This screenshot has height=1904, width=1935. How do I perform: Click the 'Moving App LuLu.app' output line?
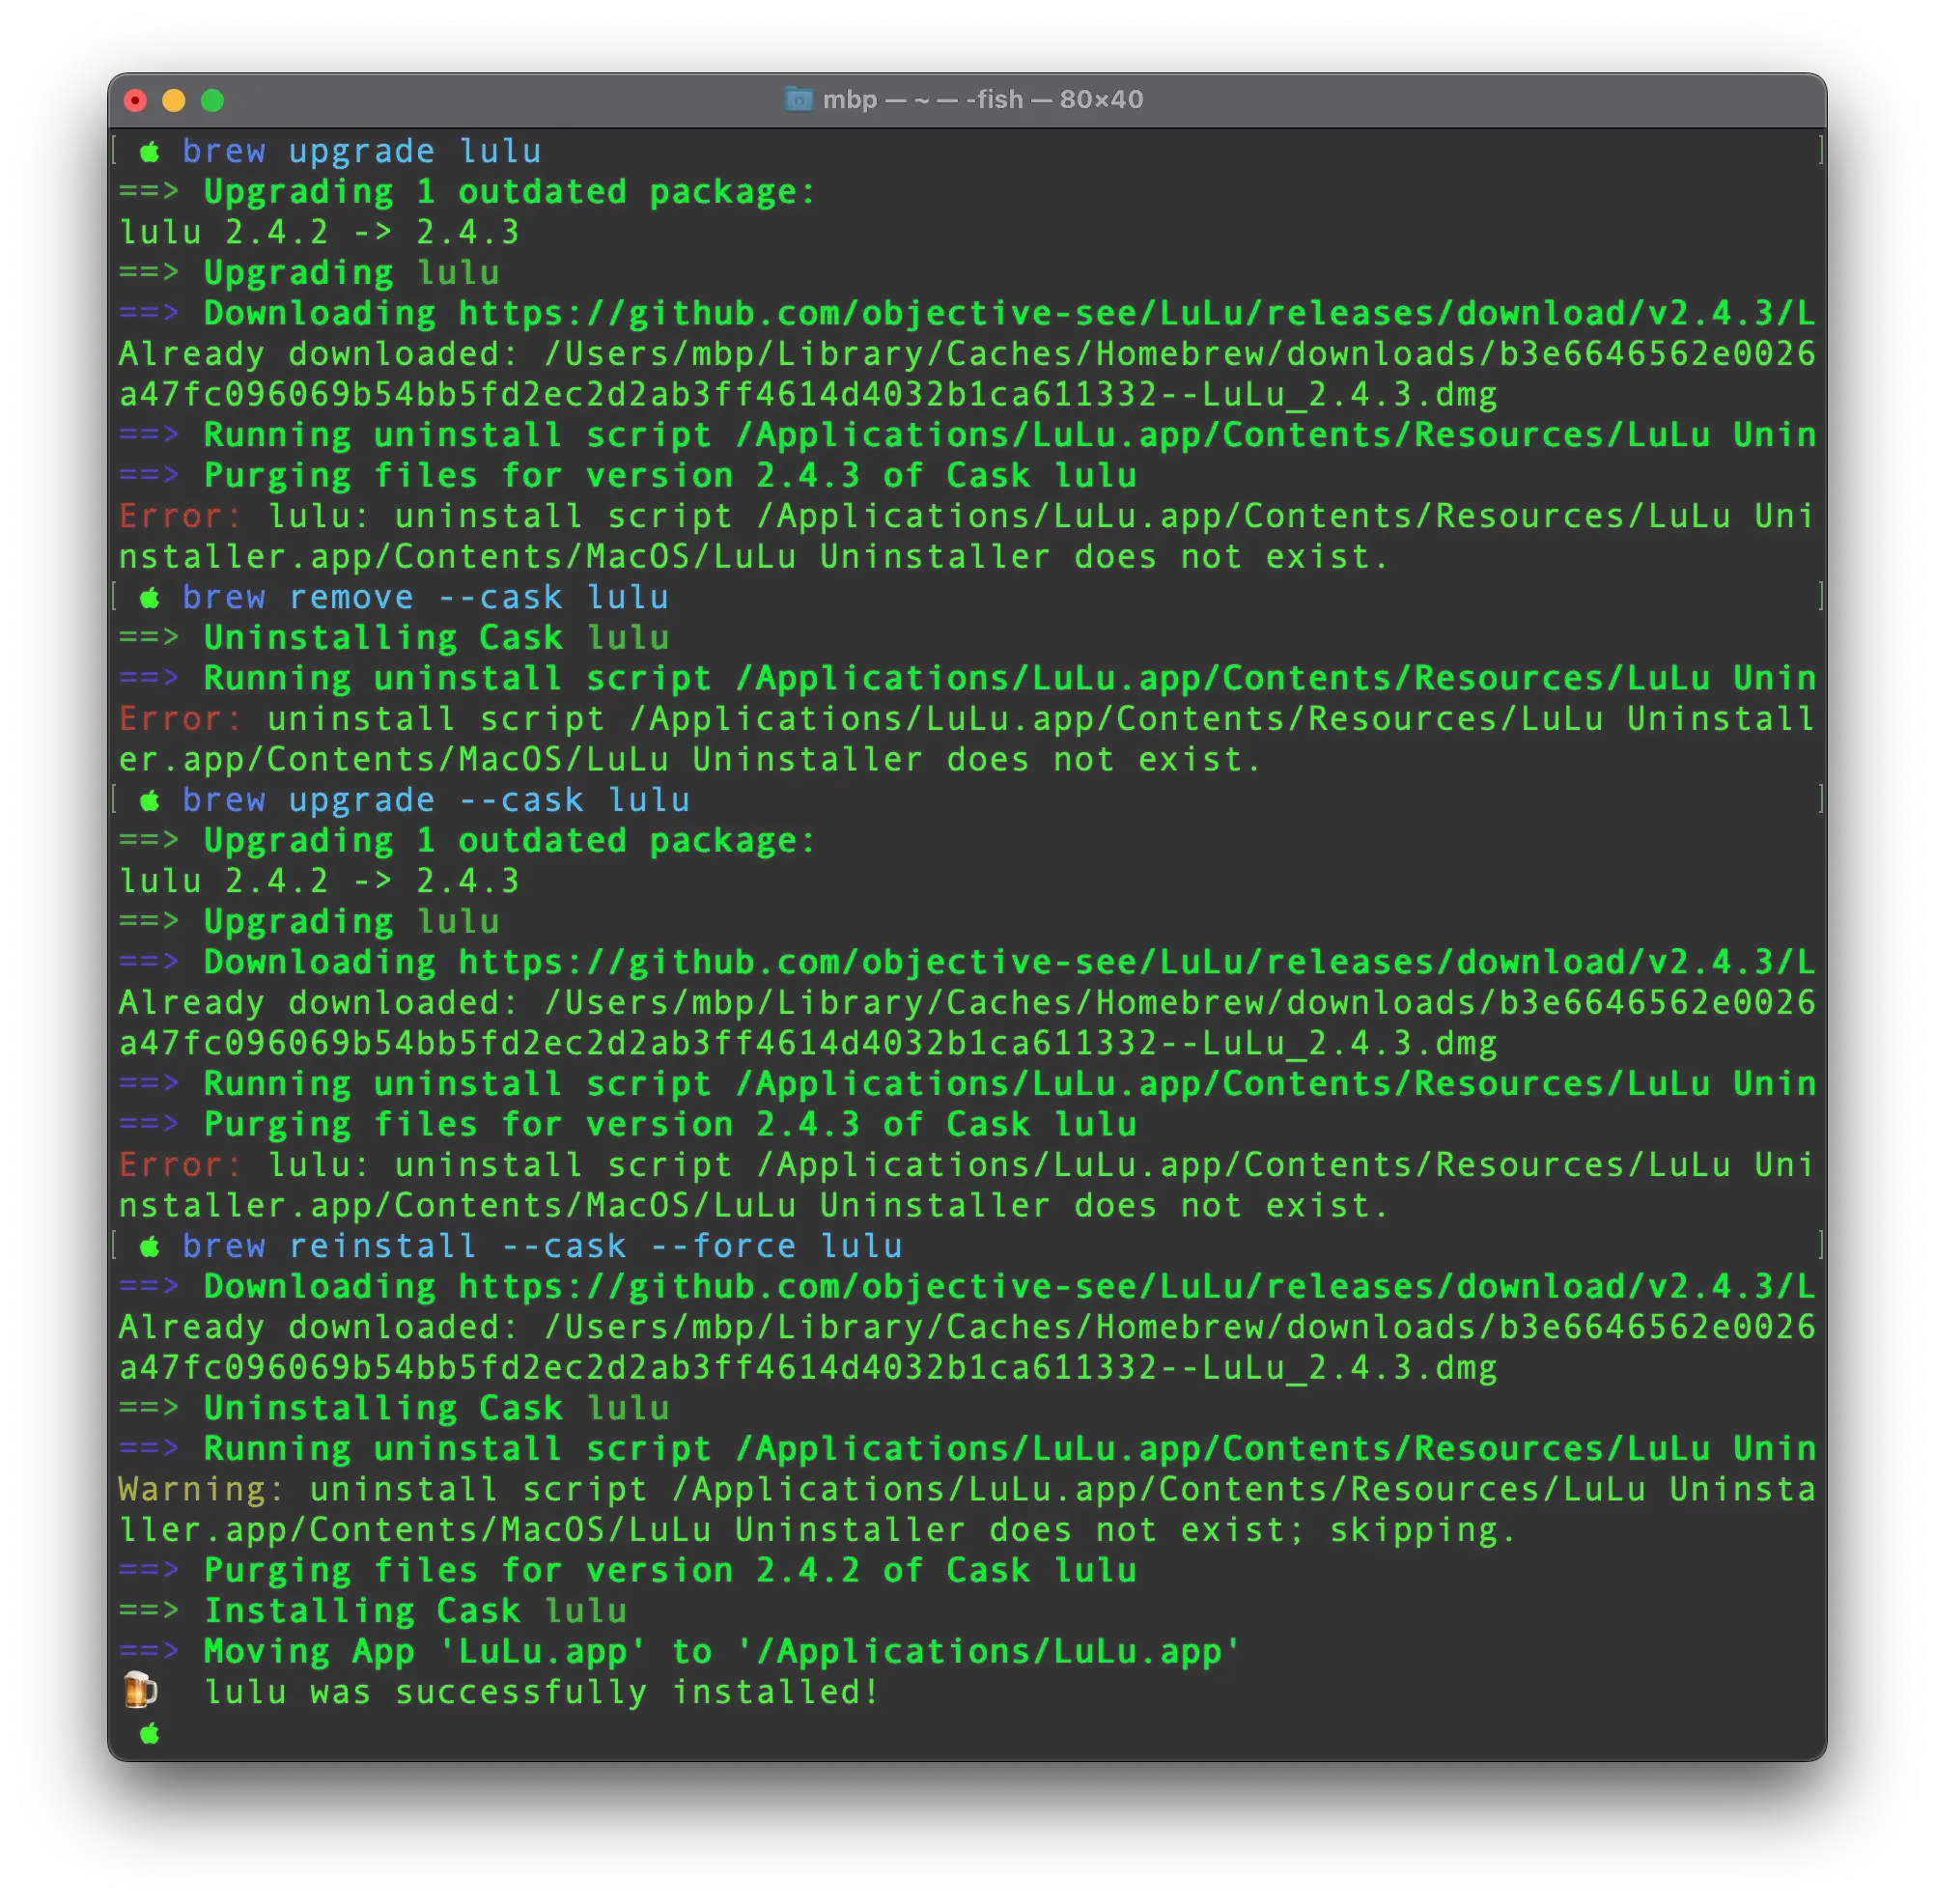(720, 1652)
